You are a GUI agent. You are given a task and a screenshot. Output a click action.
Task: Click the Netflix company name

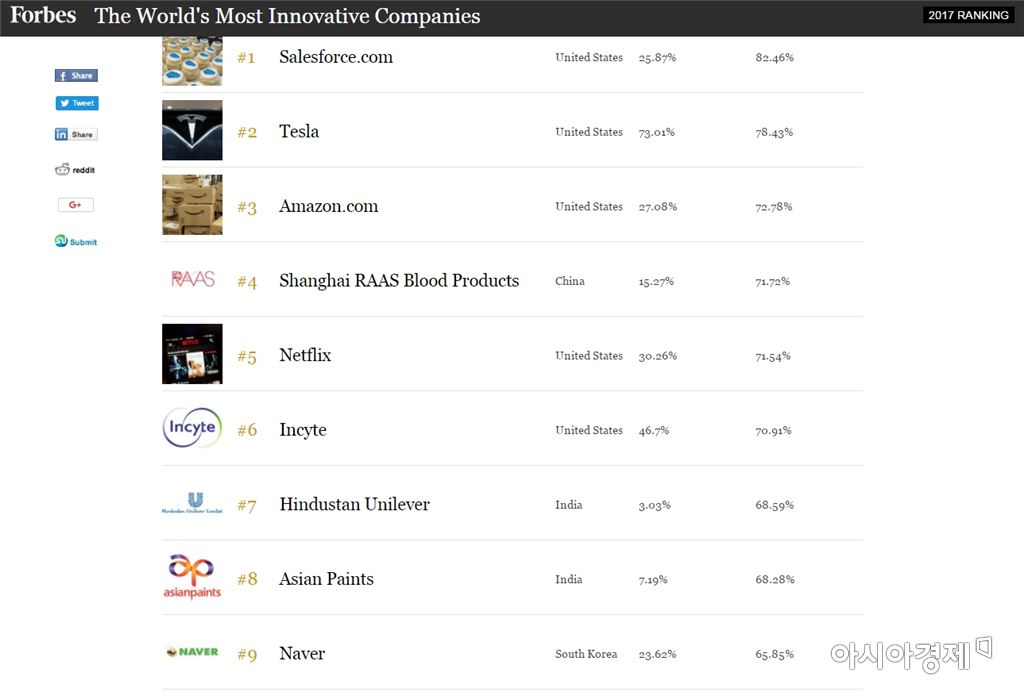[305, 355]
